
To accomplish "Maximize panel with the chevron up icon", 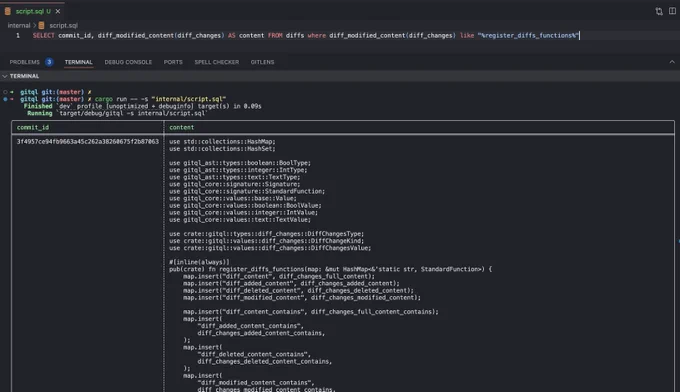I will click(672, 62).
